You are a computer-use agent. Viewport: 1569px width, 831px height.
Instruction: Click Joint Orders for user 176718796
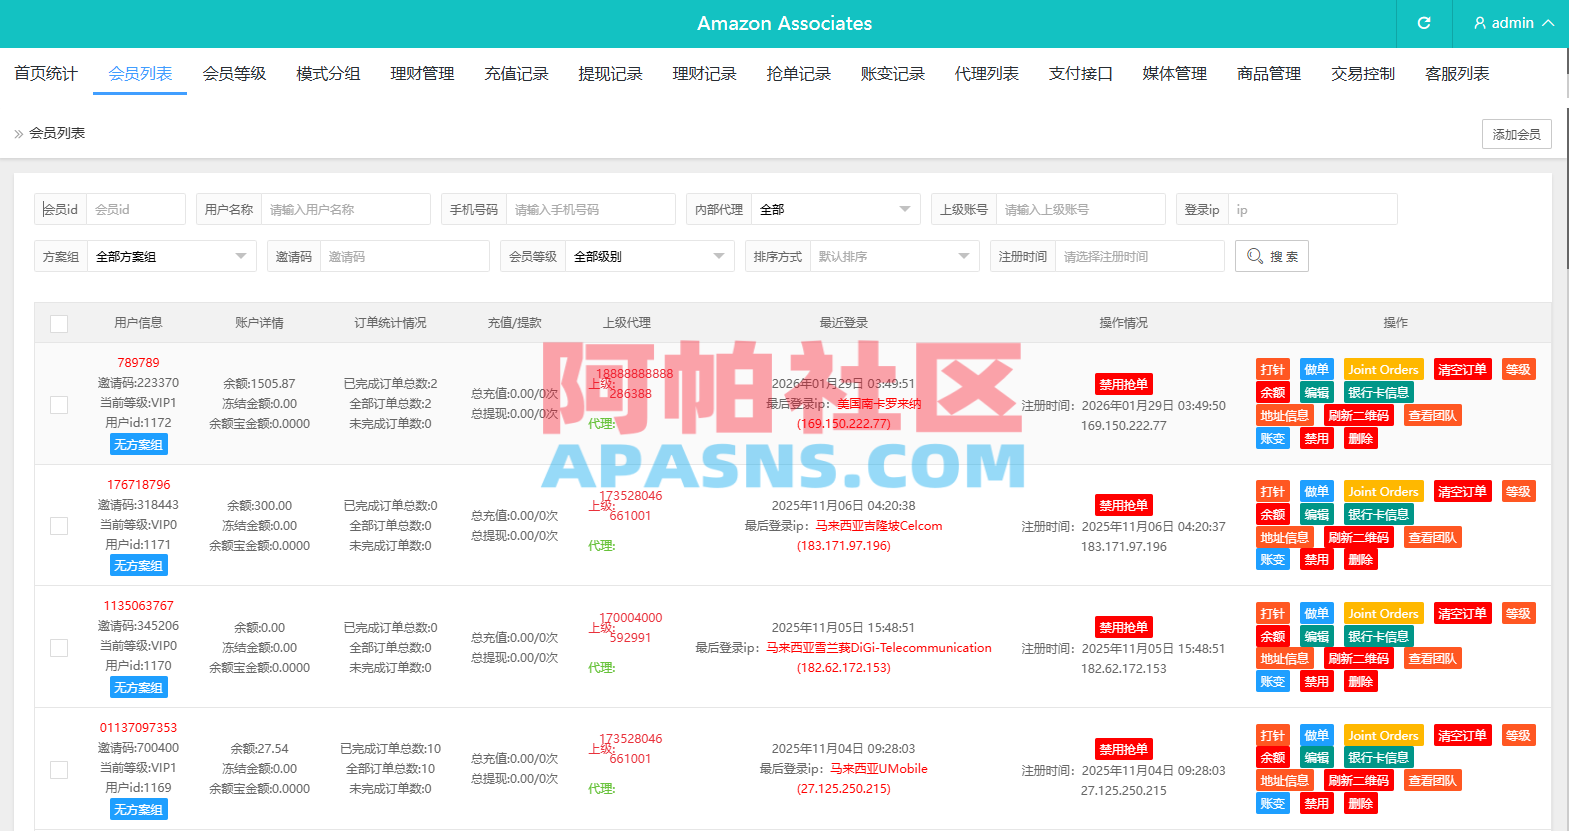pyautogui.click(x=1383, y=491)
